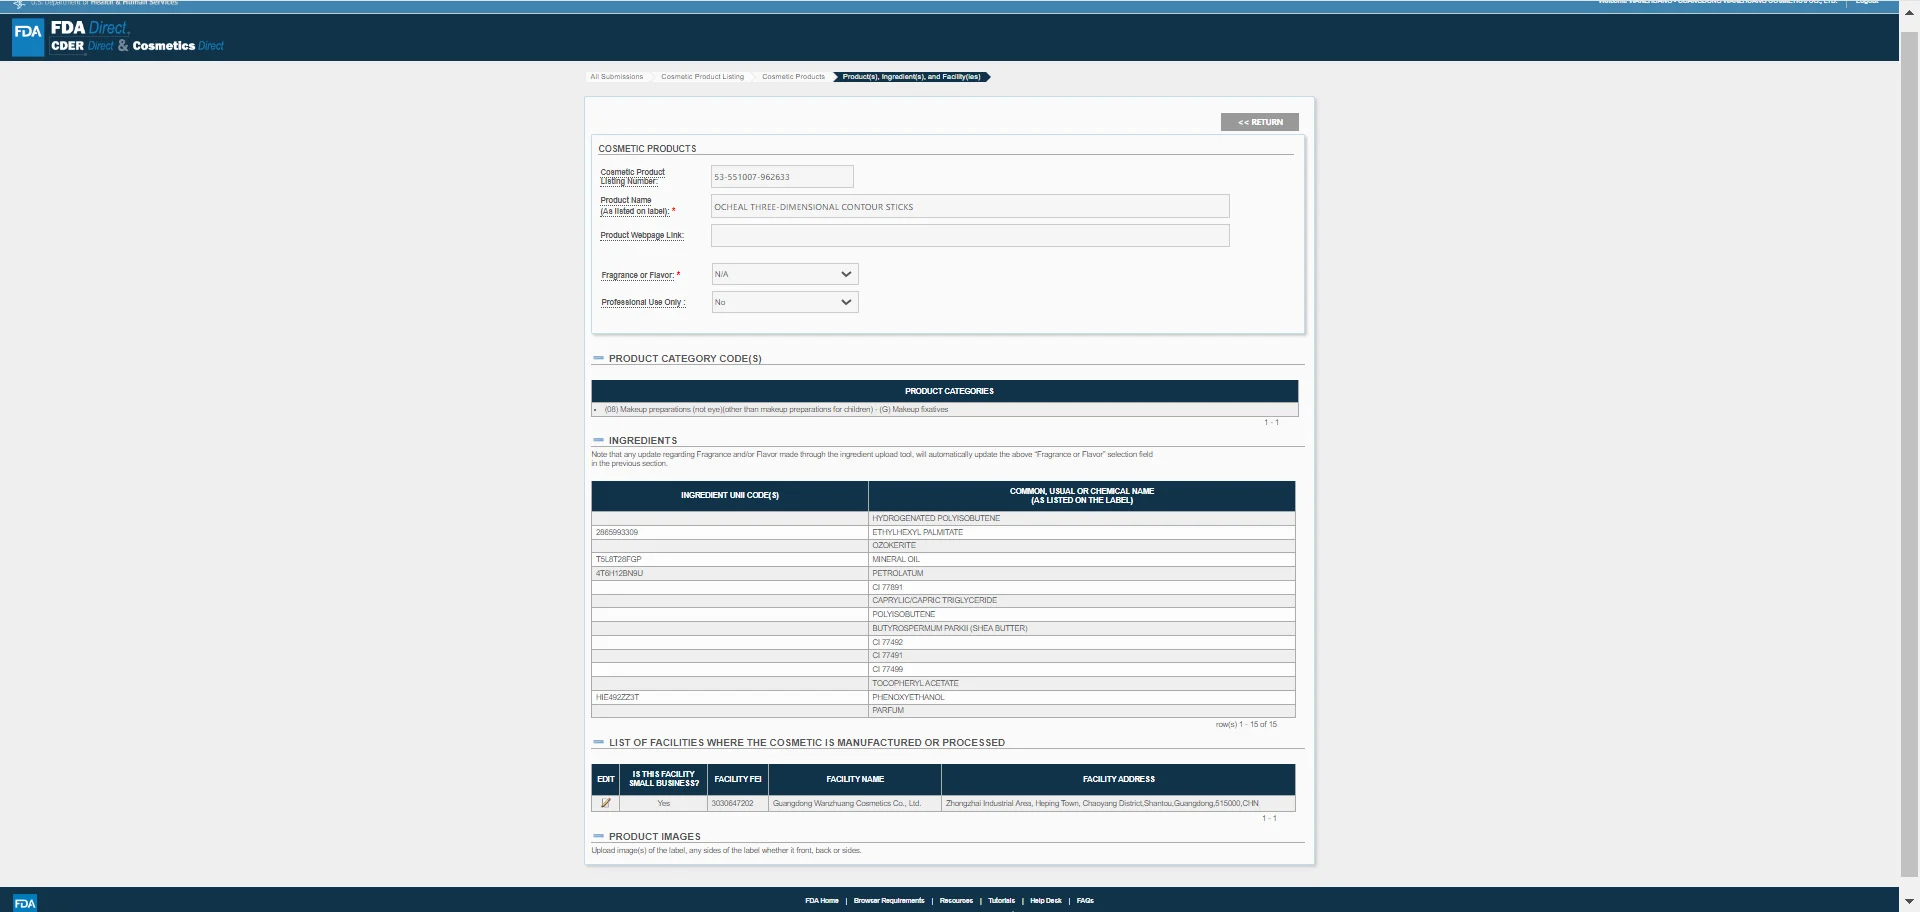Open the Help Desk footer link

tap(1046, 901)
